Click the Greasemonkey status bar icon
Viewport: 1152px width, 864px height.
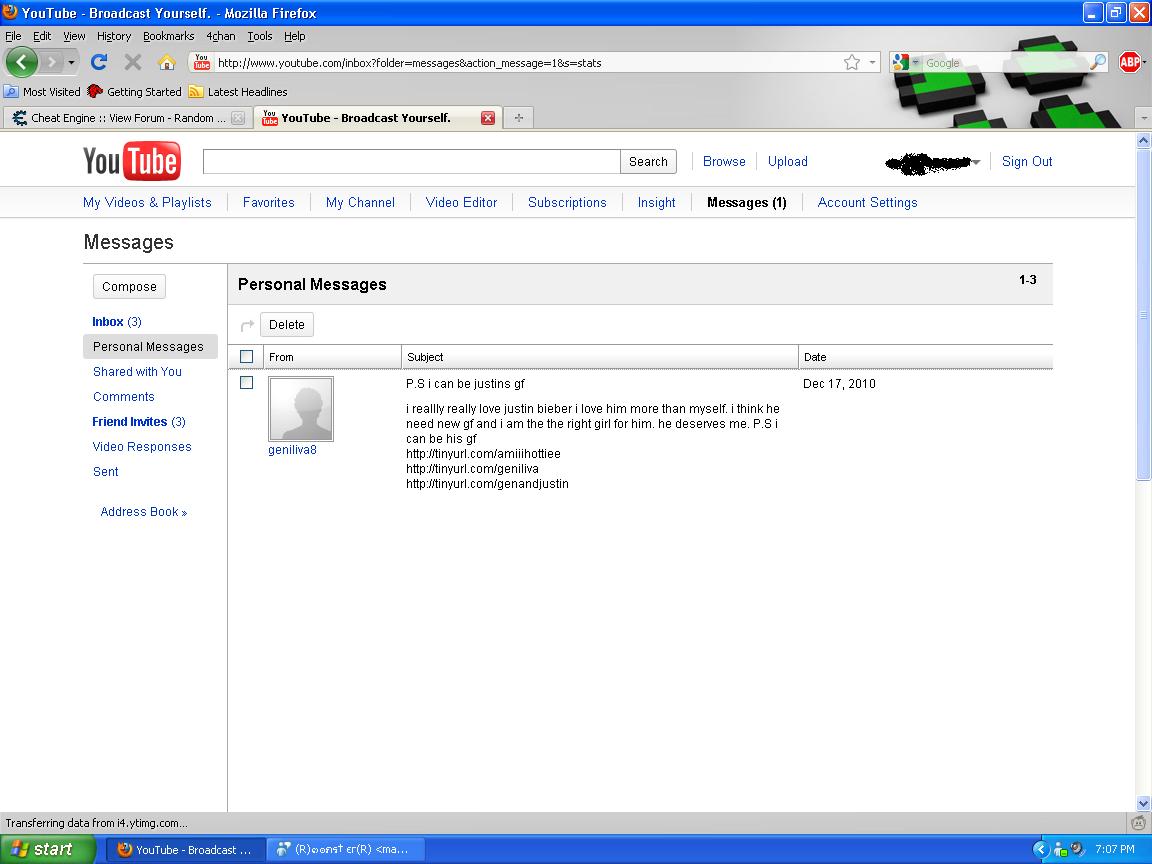point(1138,823)
